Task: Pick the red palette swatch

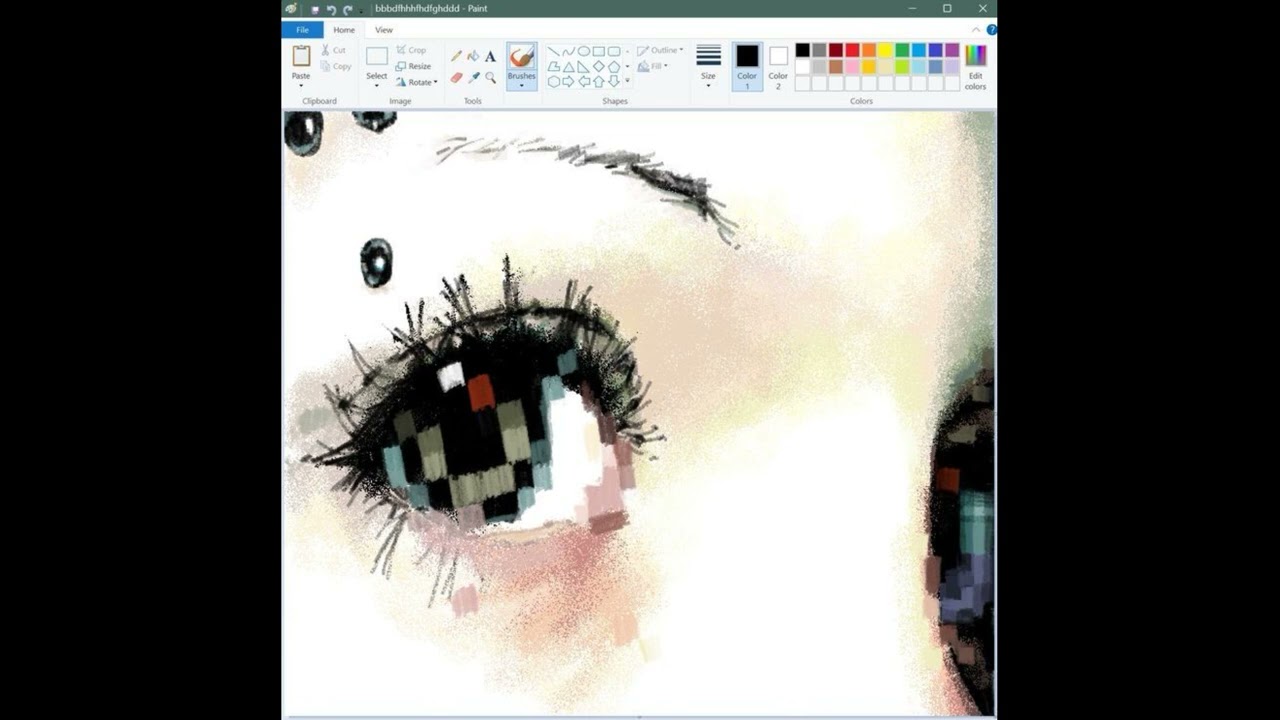Action: click(852, 50)
